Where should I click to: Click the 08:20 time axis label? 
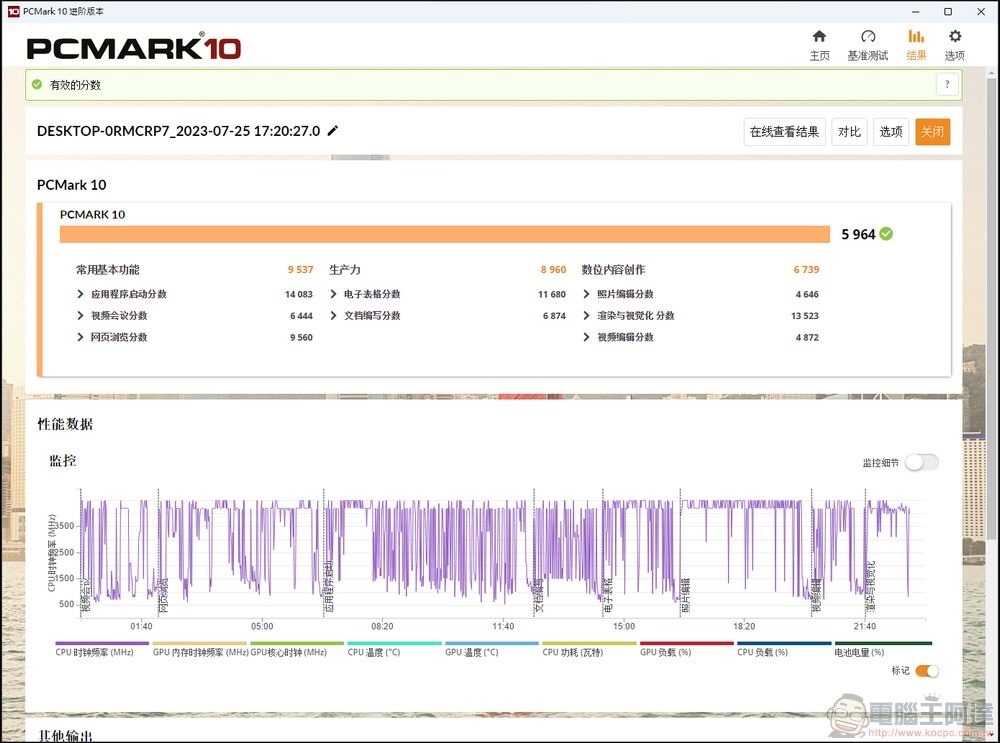tap(382, 626)
